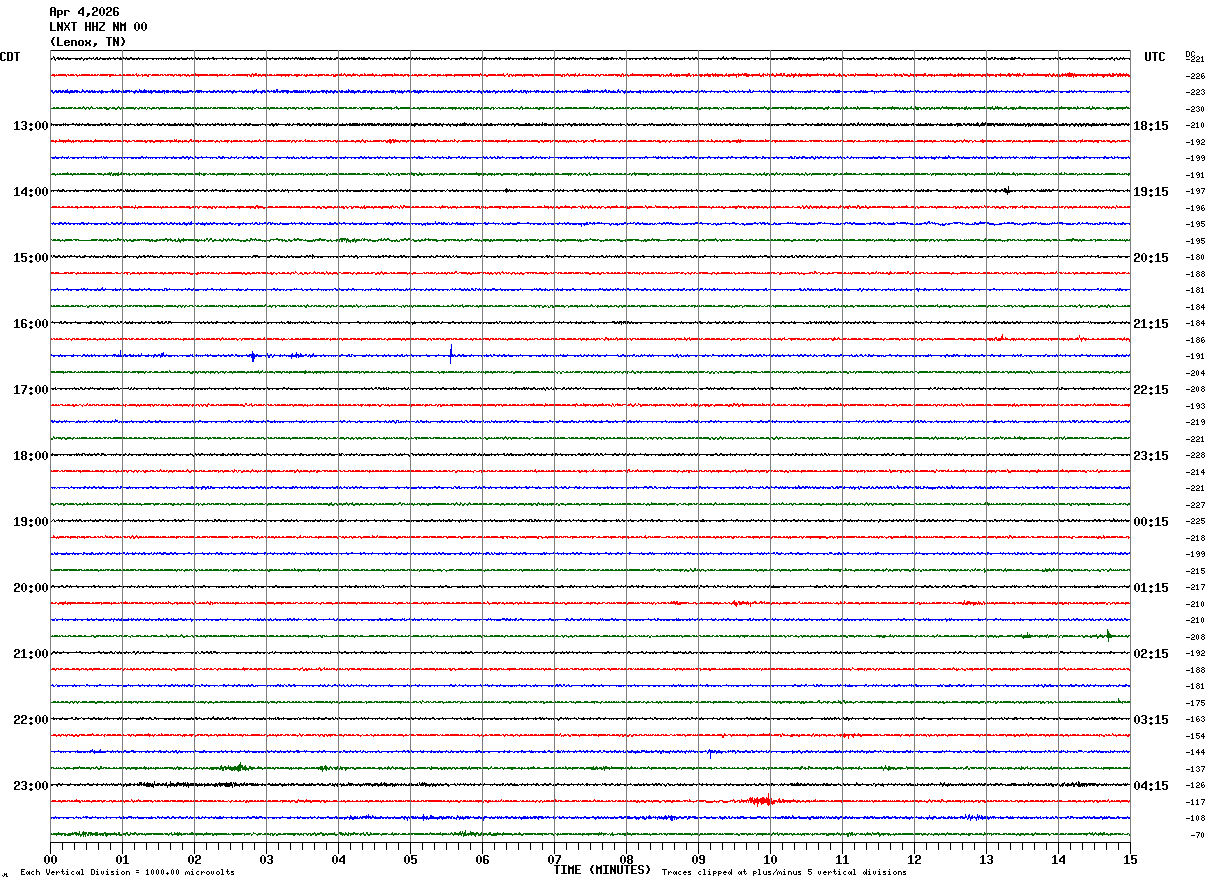Click the black spike near minute 13 on the 14:00 trace
Viewport: 1210px width, 886px height.
point(1007,190)
